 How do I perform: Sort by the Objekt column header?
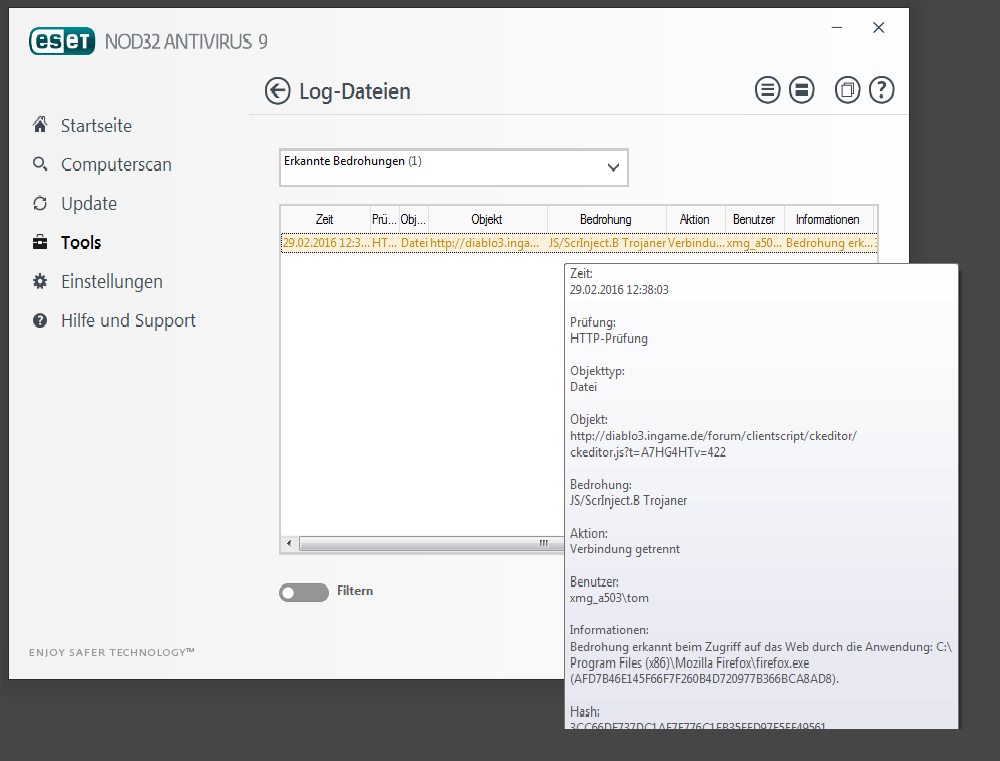coord(487,219)
